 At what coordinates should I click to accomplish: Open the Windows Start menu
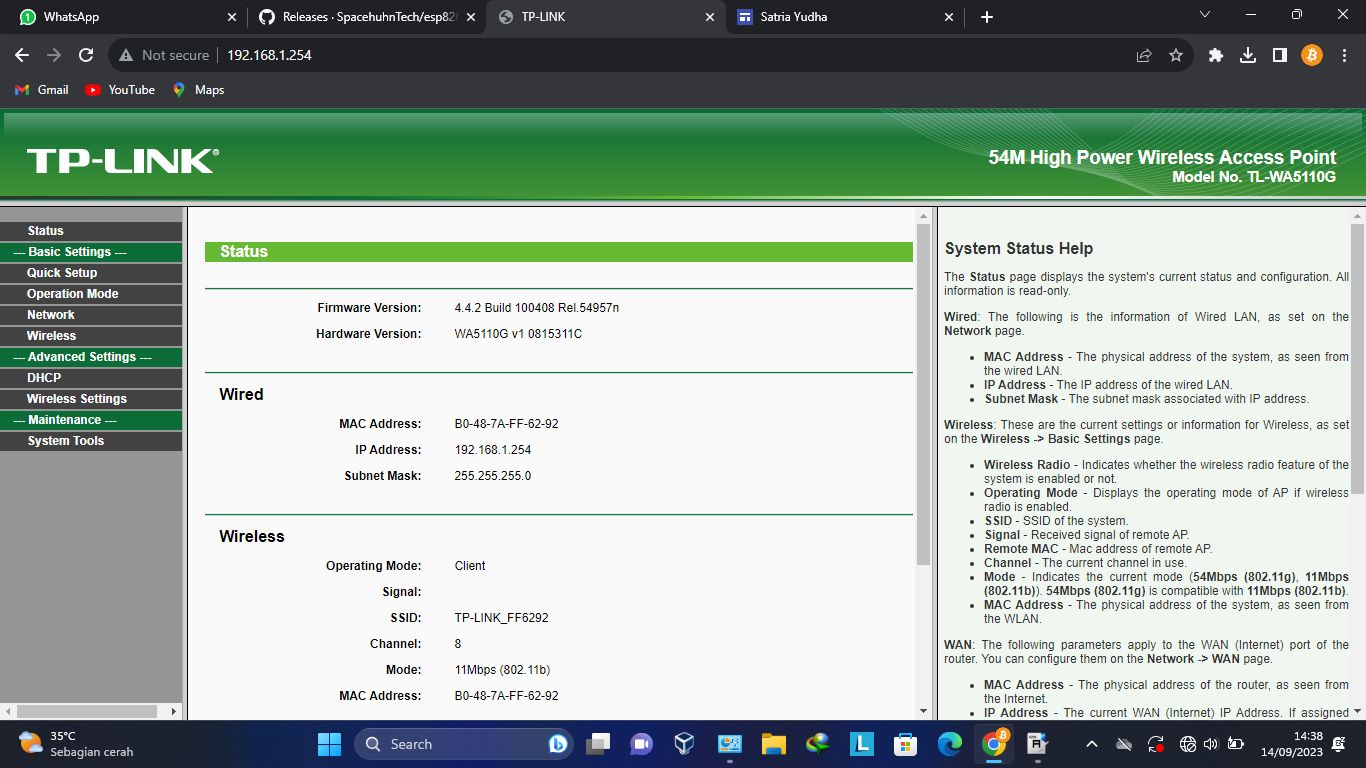pyautogui.click(x=329, y=744)
